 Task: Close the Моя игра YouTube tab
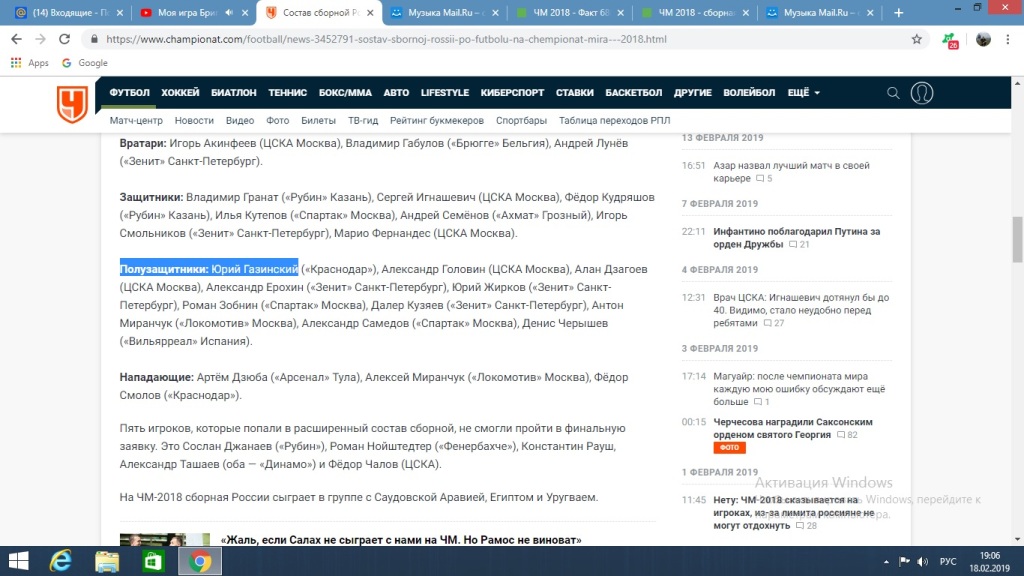[245, 12]
